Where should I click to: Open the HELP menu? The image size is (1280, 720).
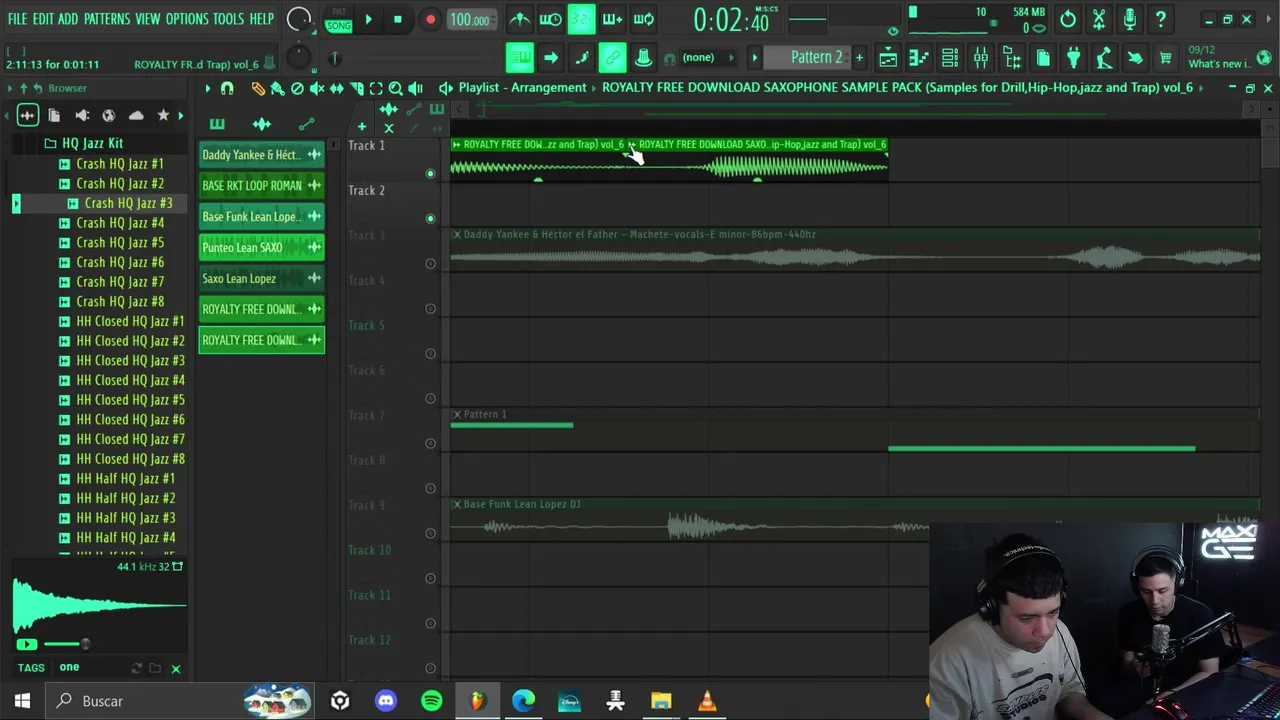pyautogui.click(x=261, y=19)
